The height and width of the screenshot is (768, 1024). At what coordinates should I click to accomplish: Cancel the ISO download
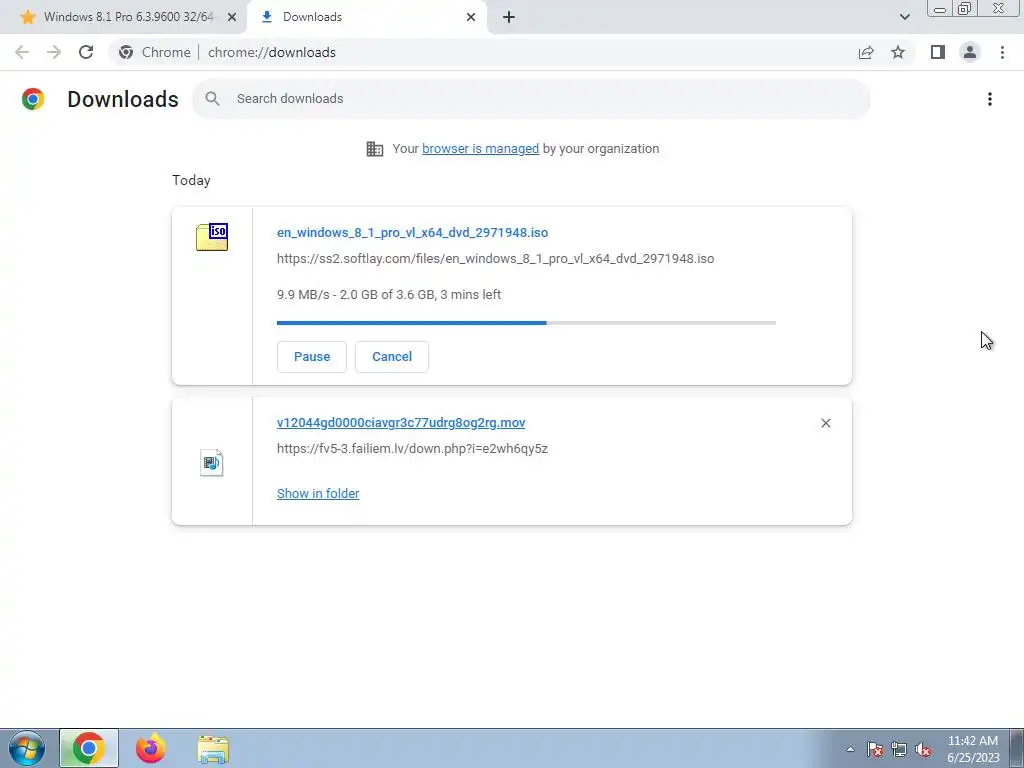392,357
